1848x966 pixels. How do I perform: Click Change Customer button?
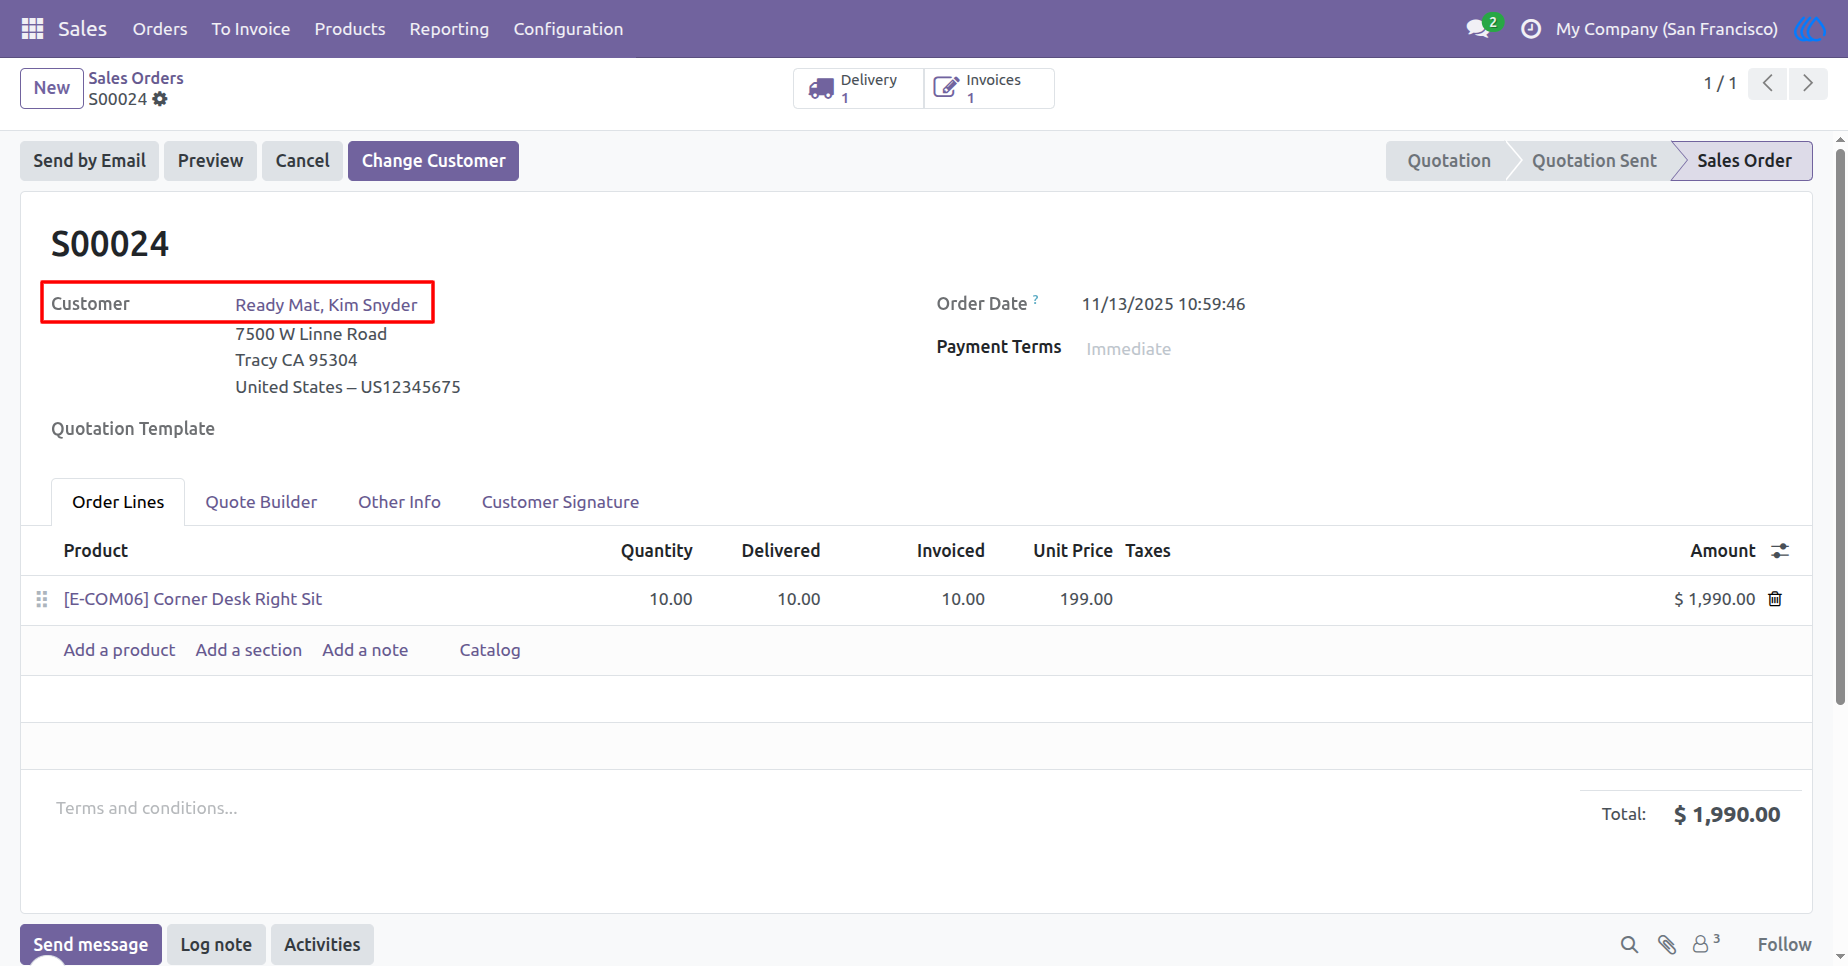click(433, 161)
